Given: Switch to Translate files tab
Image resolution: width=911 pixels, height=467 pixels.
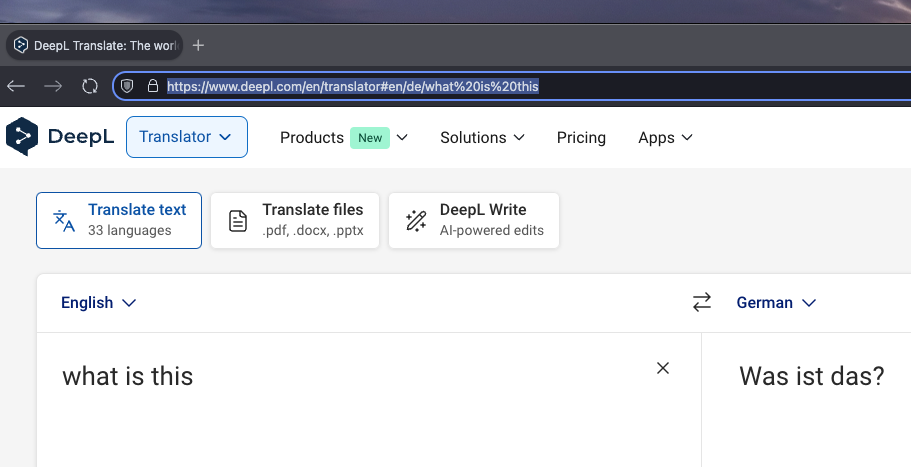Looking at the screenshot, I should tap(295, 220).
